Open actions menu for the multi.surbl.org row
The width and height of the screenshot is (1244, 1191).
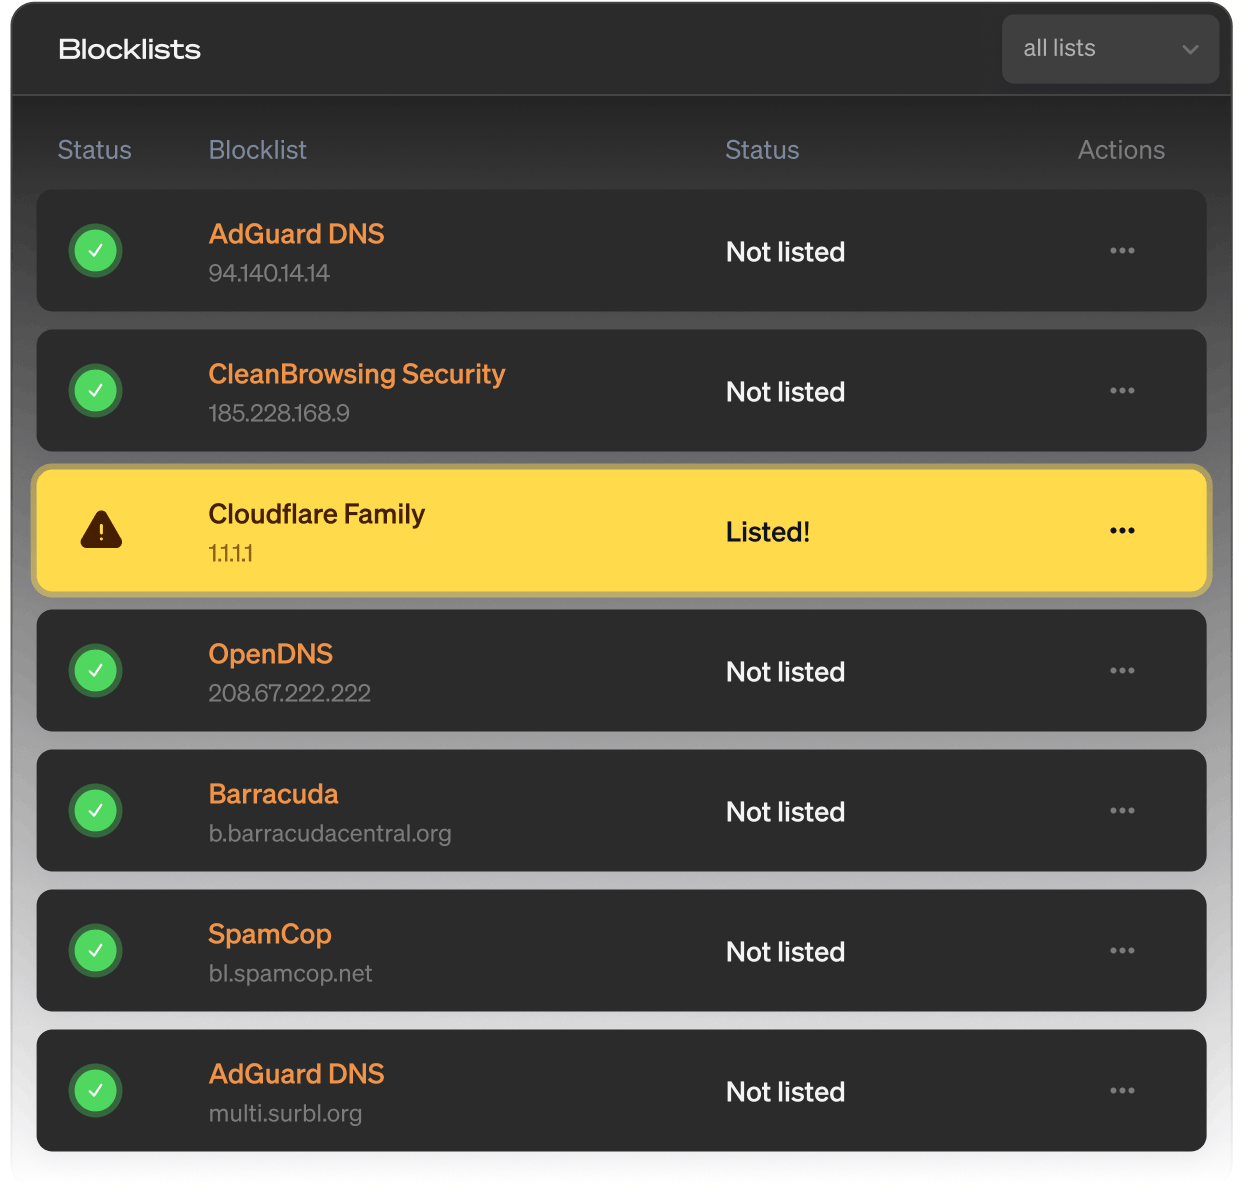coord(1122,1091)
